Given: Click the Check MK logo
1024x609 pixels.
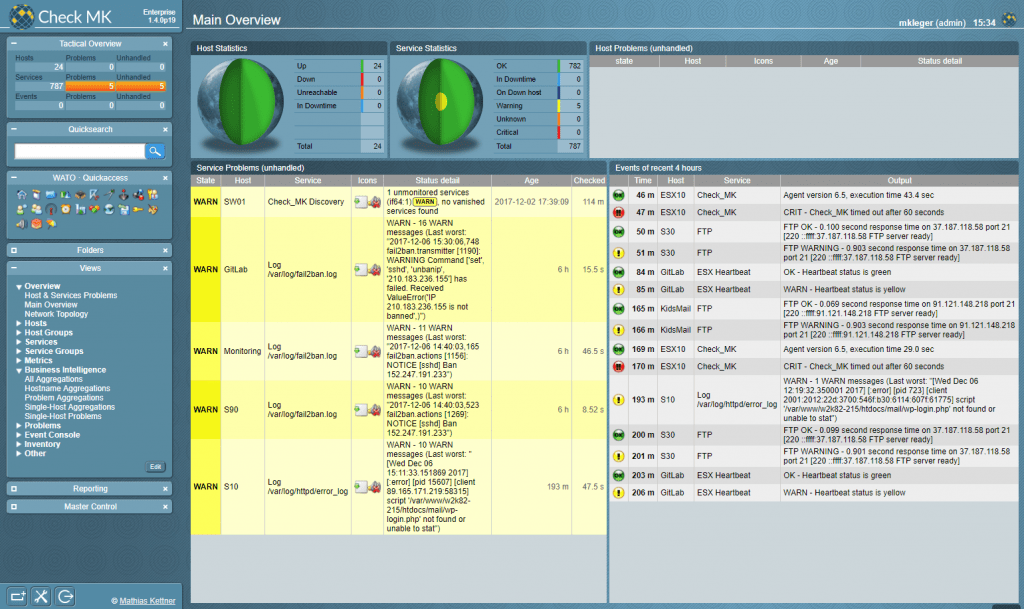Looking at the screenshot, I should point(60,16).
